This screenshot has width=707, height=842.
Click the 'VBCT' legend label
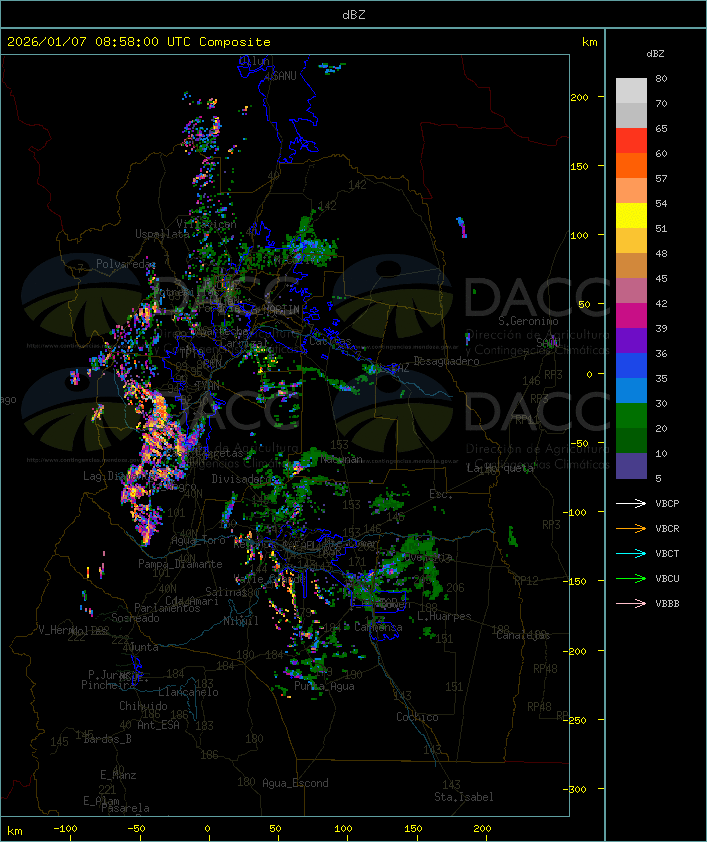667,553
